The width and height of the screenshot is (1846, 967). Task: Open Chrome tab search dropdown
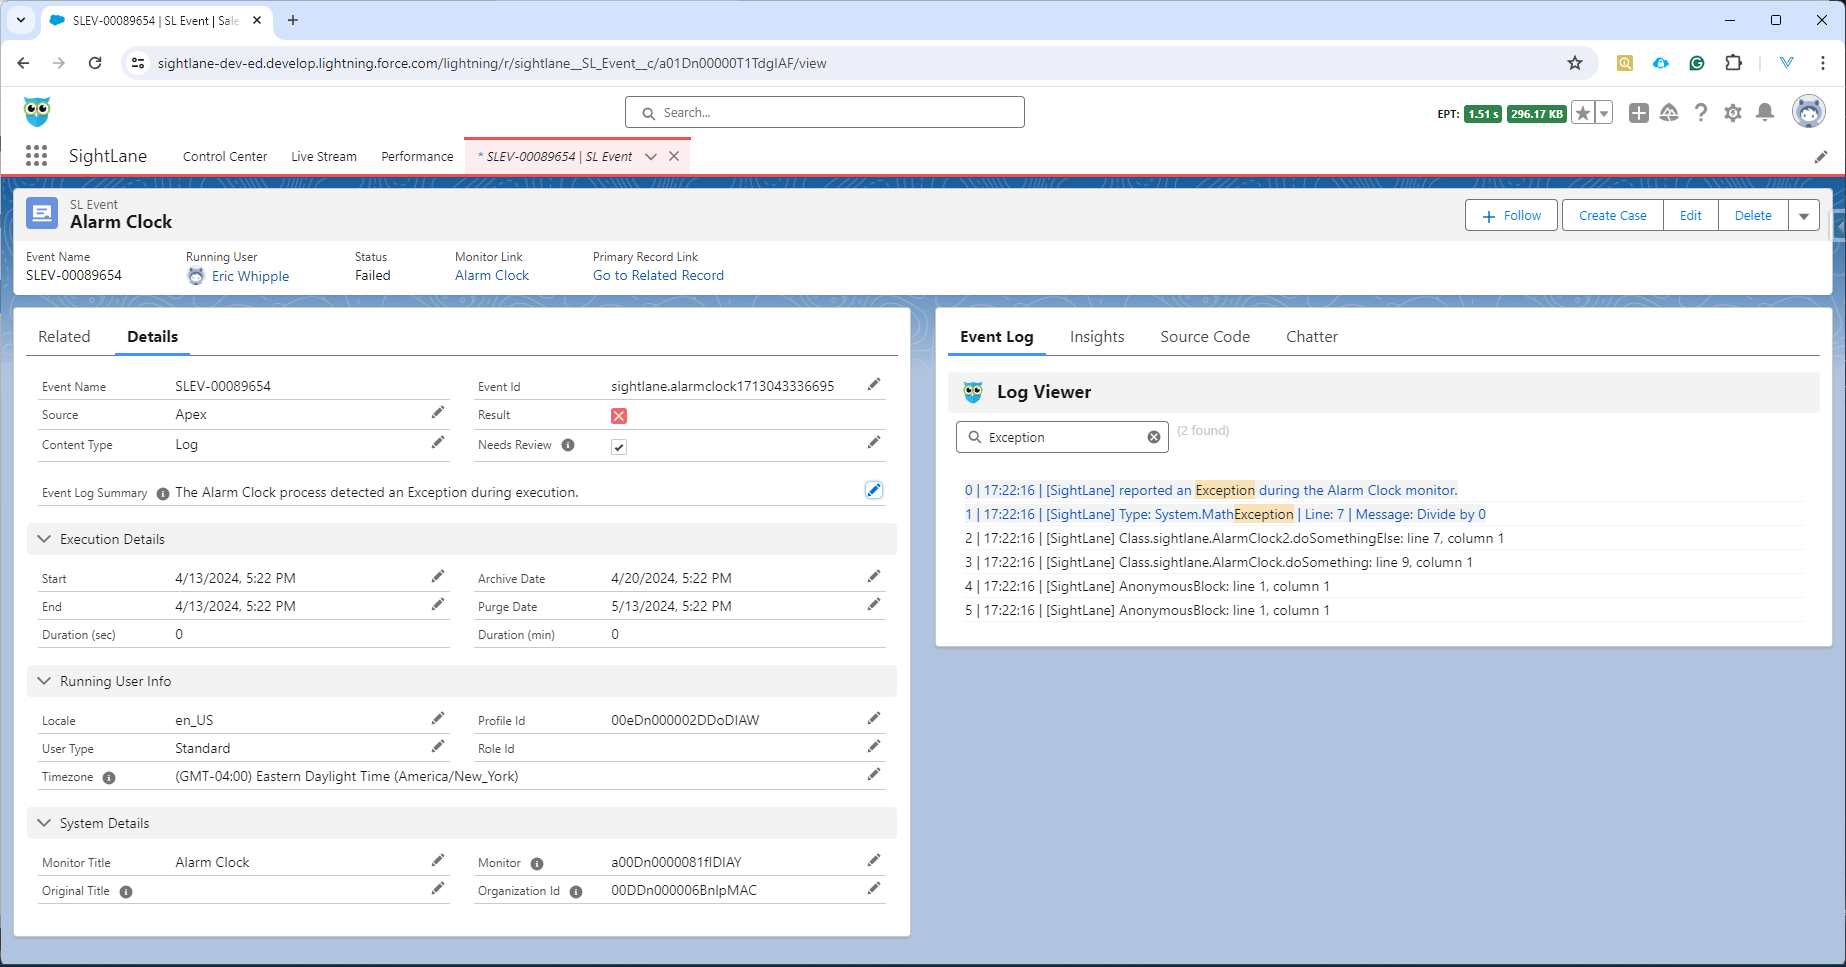pyautogui.click(x=21, y=20)
